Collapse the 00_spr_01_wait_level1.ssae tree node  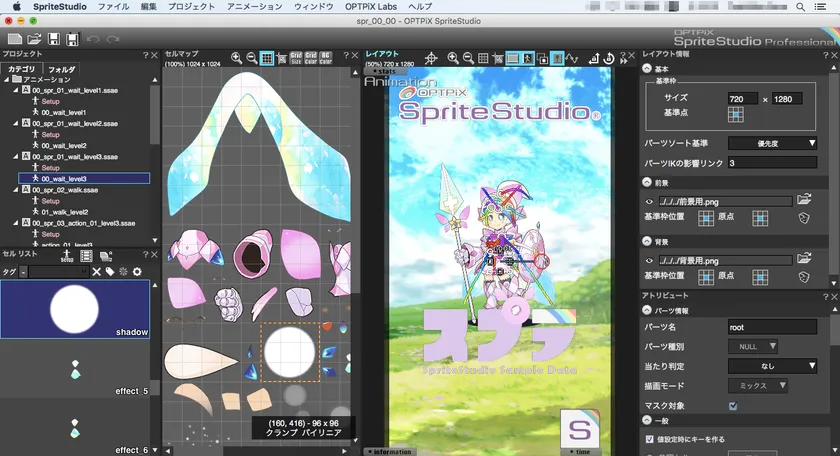15,91
